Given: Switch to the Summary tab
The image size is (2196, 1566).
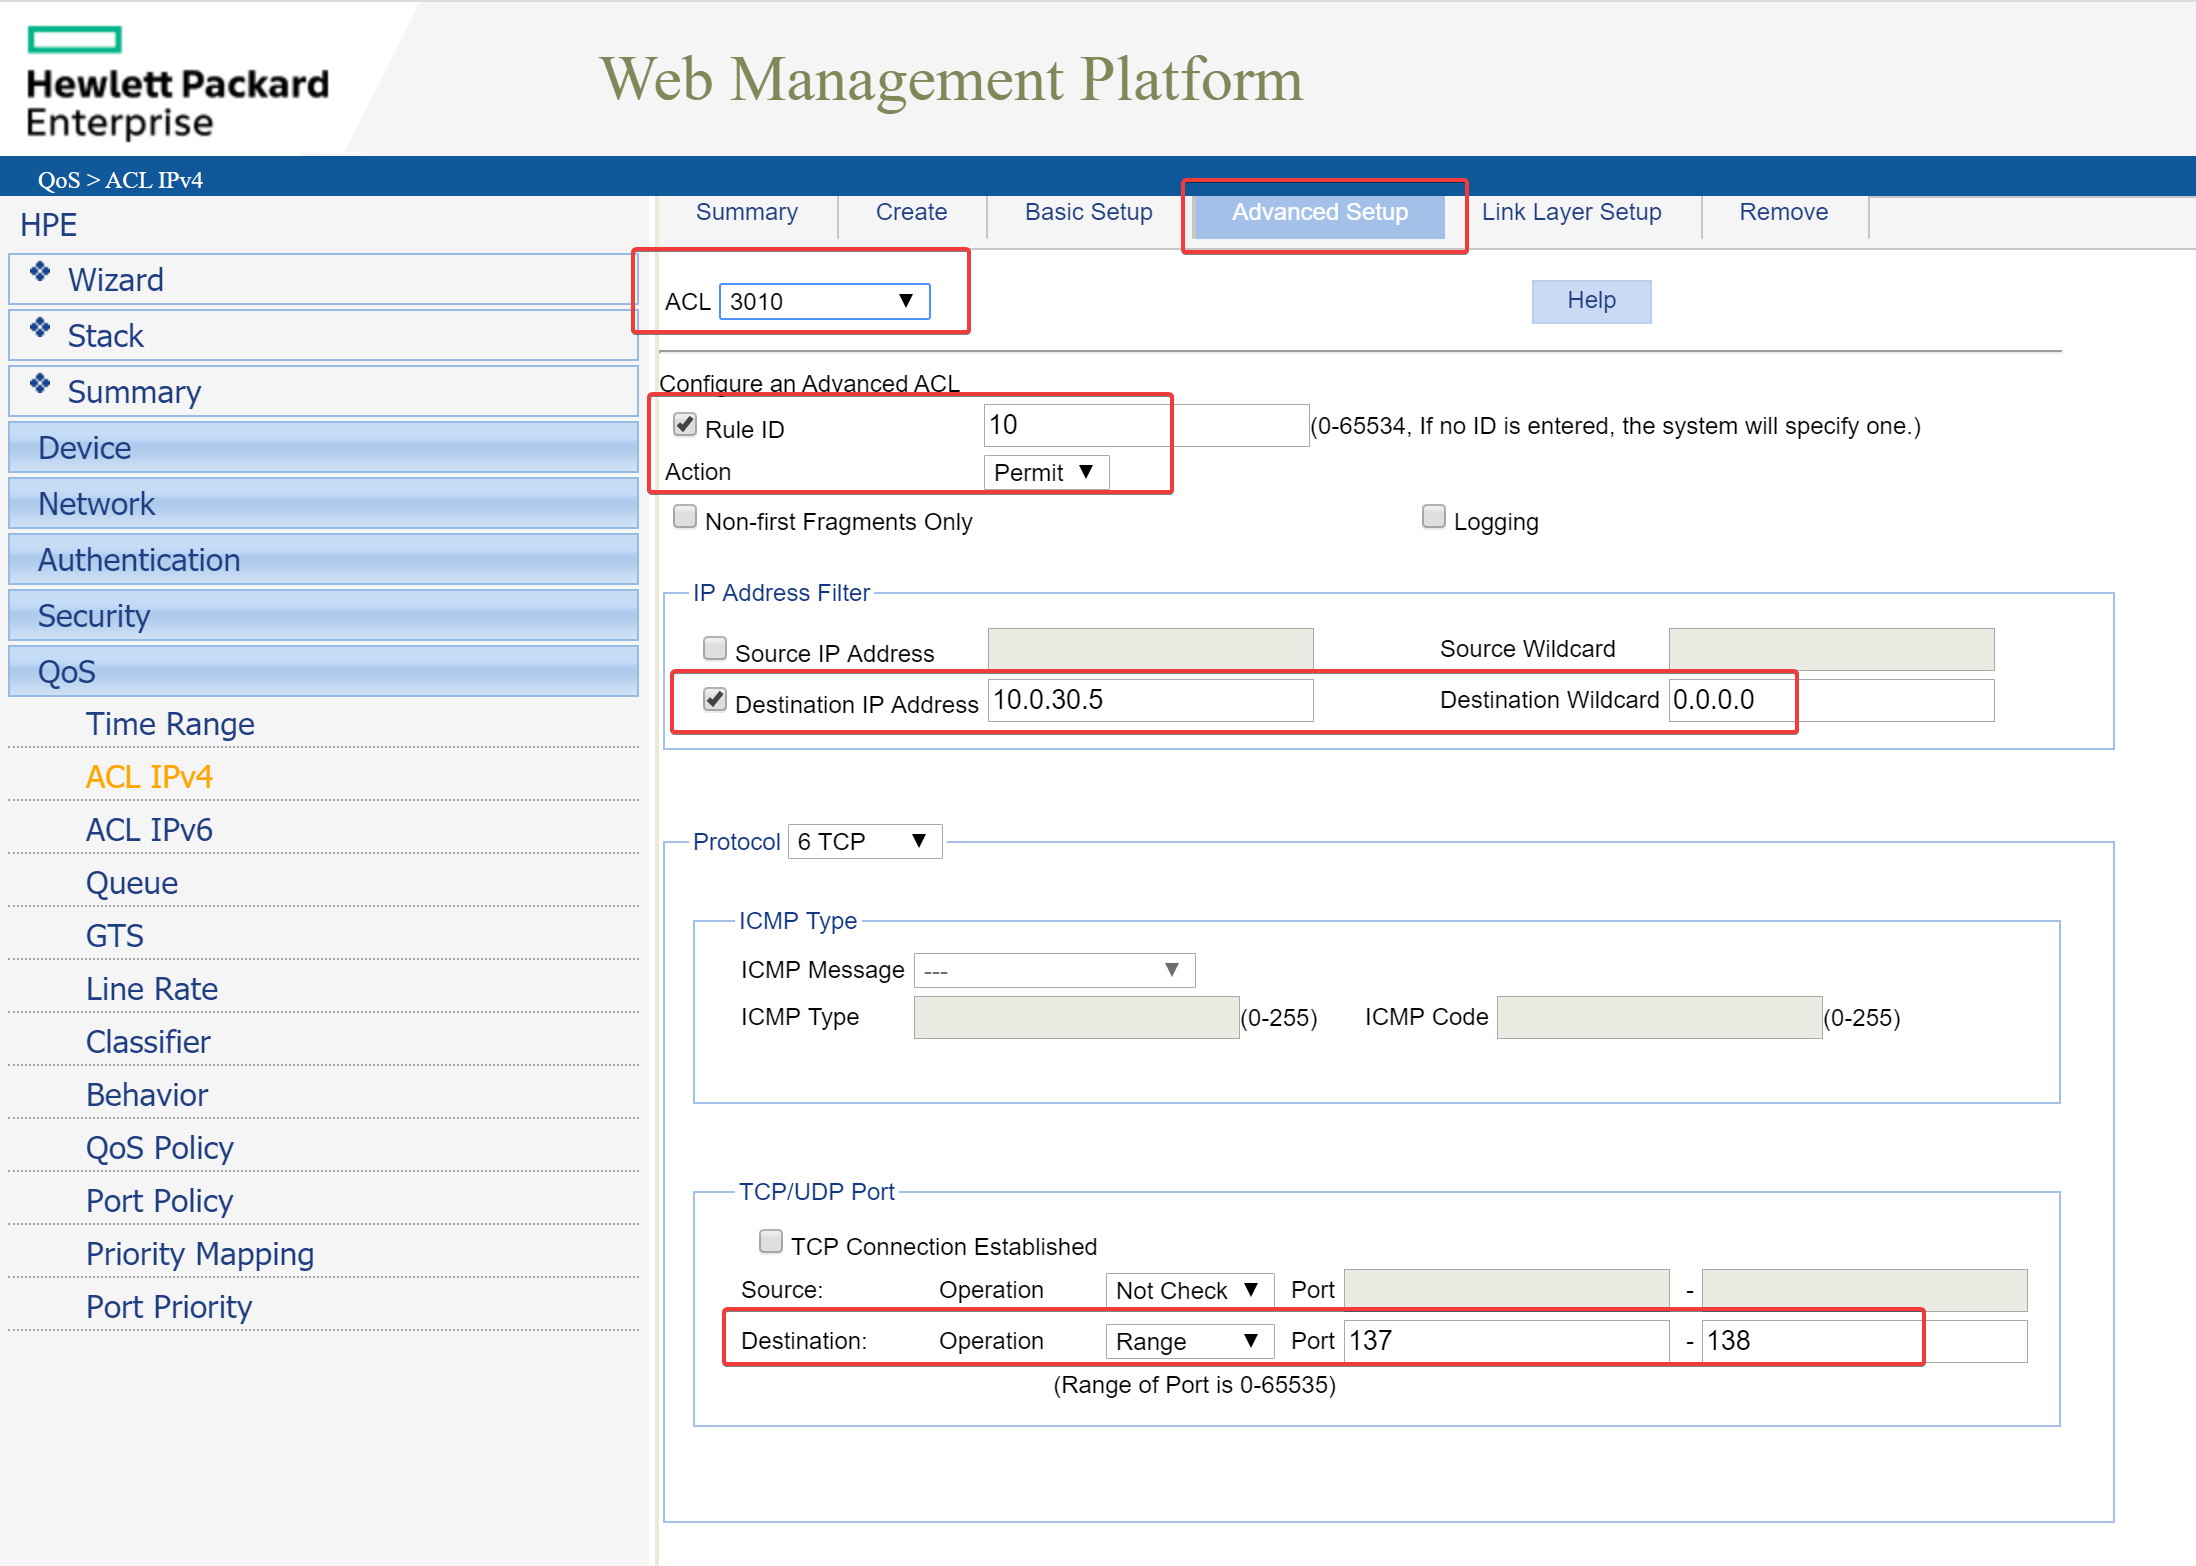Looking at the screenshot, I should coord(747,212).
